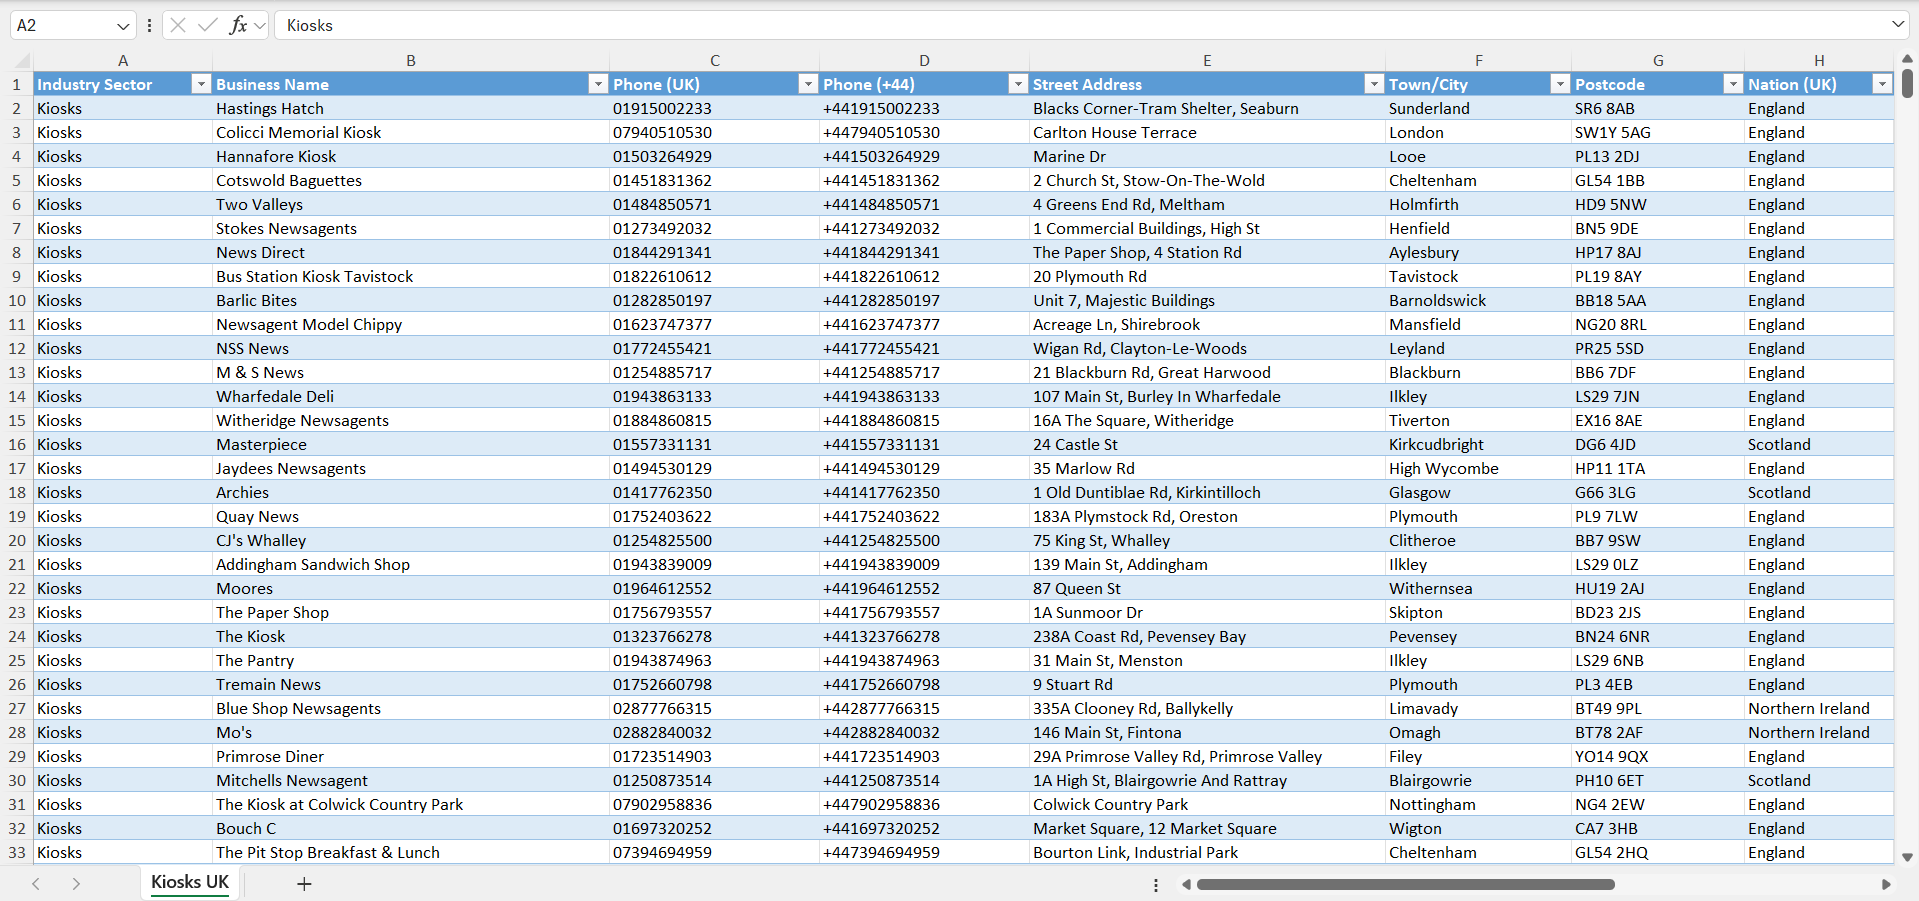Select row 33 header
The image size is (1919, 901).
click(17, 852)
